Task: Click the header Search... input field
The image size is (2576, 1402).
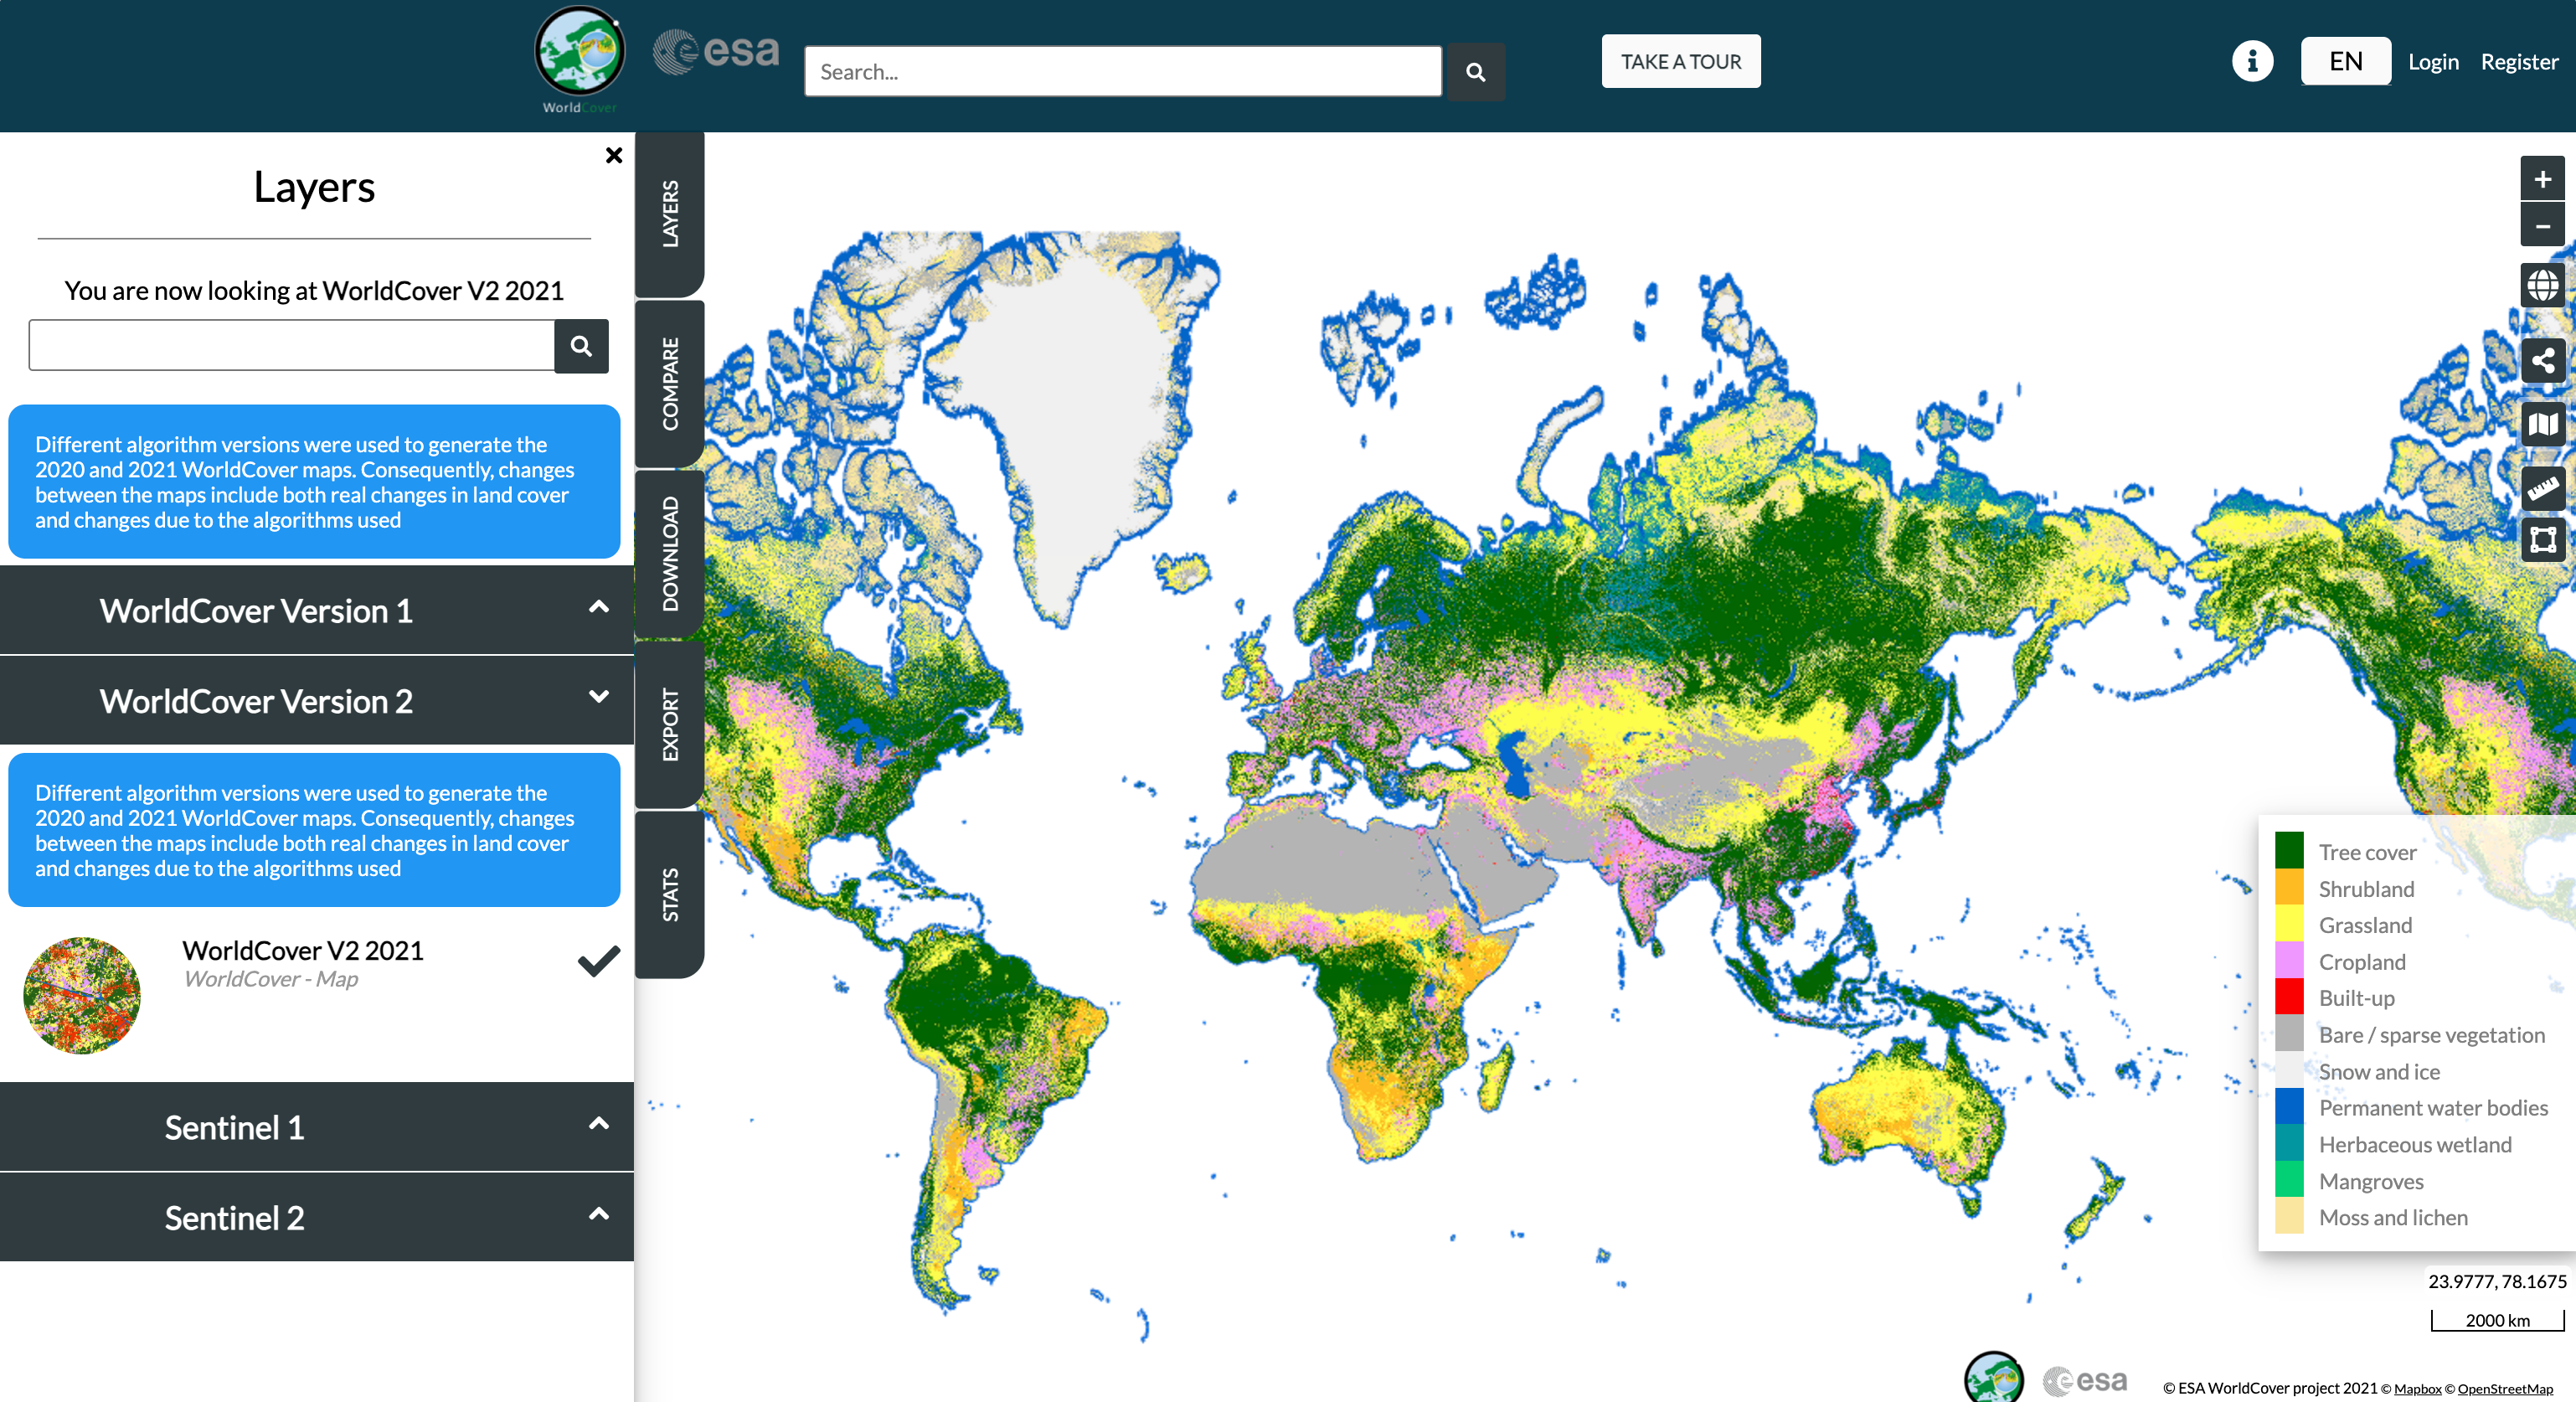Action: click(1122, 72)
